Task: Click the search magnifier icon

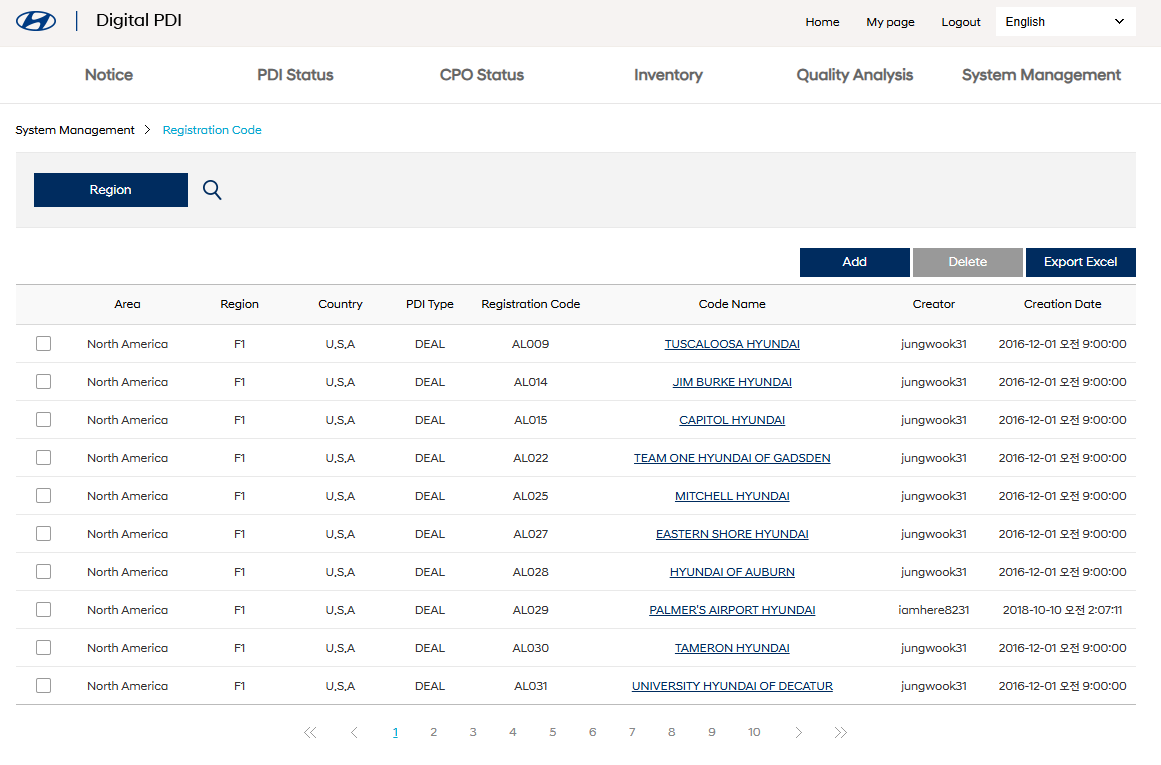Action: tap(212, 190)
